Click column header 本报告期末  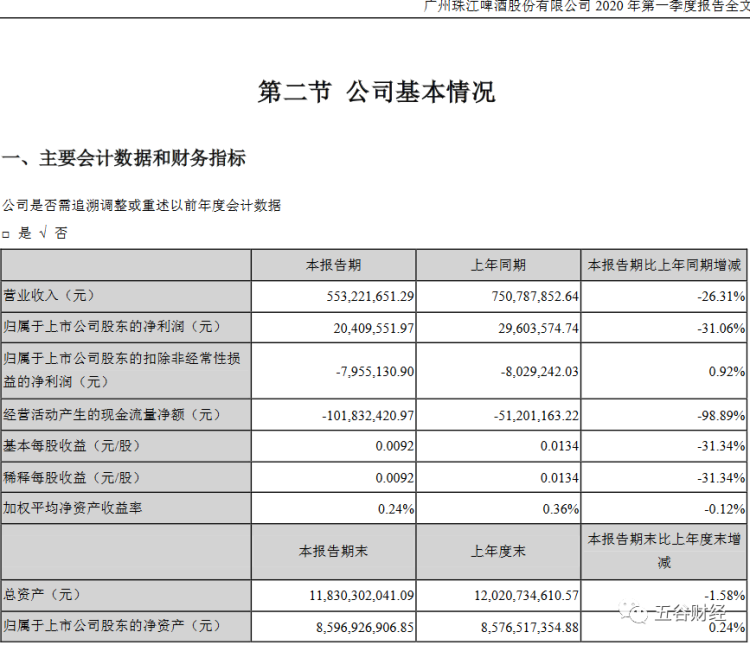(333, 552)
